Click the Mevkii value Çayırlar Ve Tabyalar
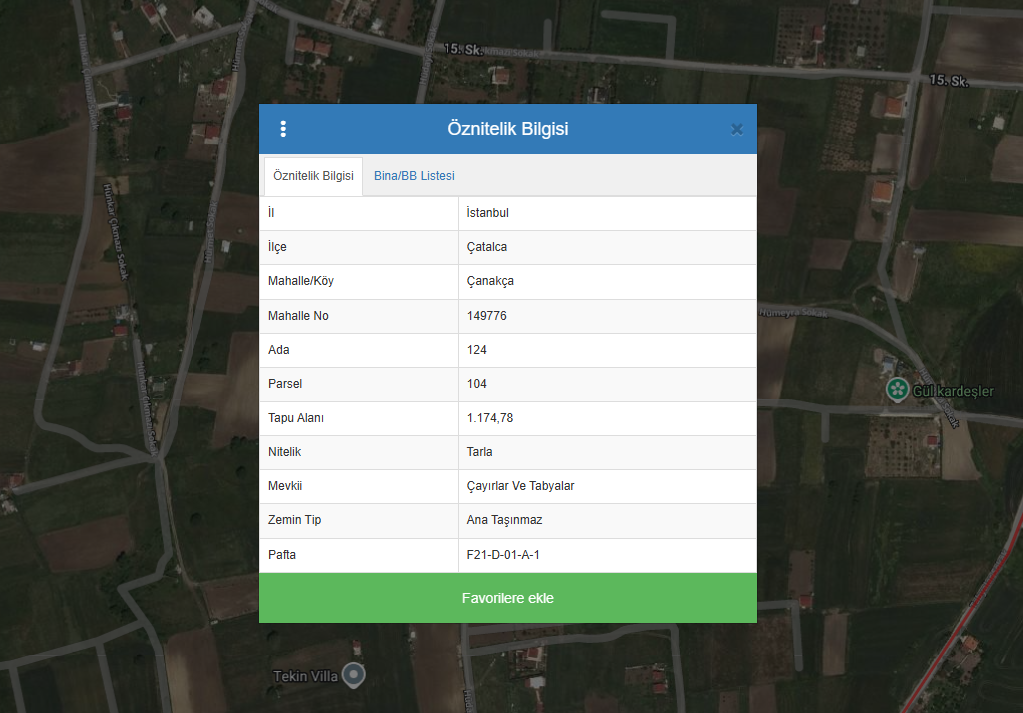 click(520, 486)
